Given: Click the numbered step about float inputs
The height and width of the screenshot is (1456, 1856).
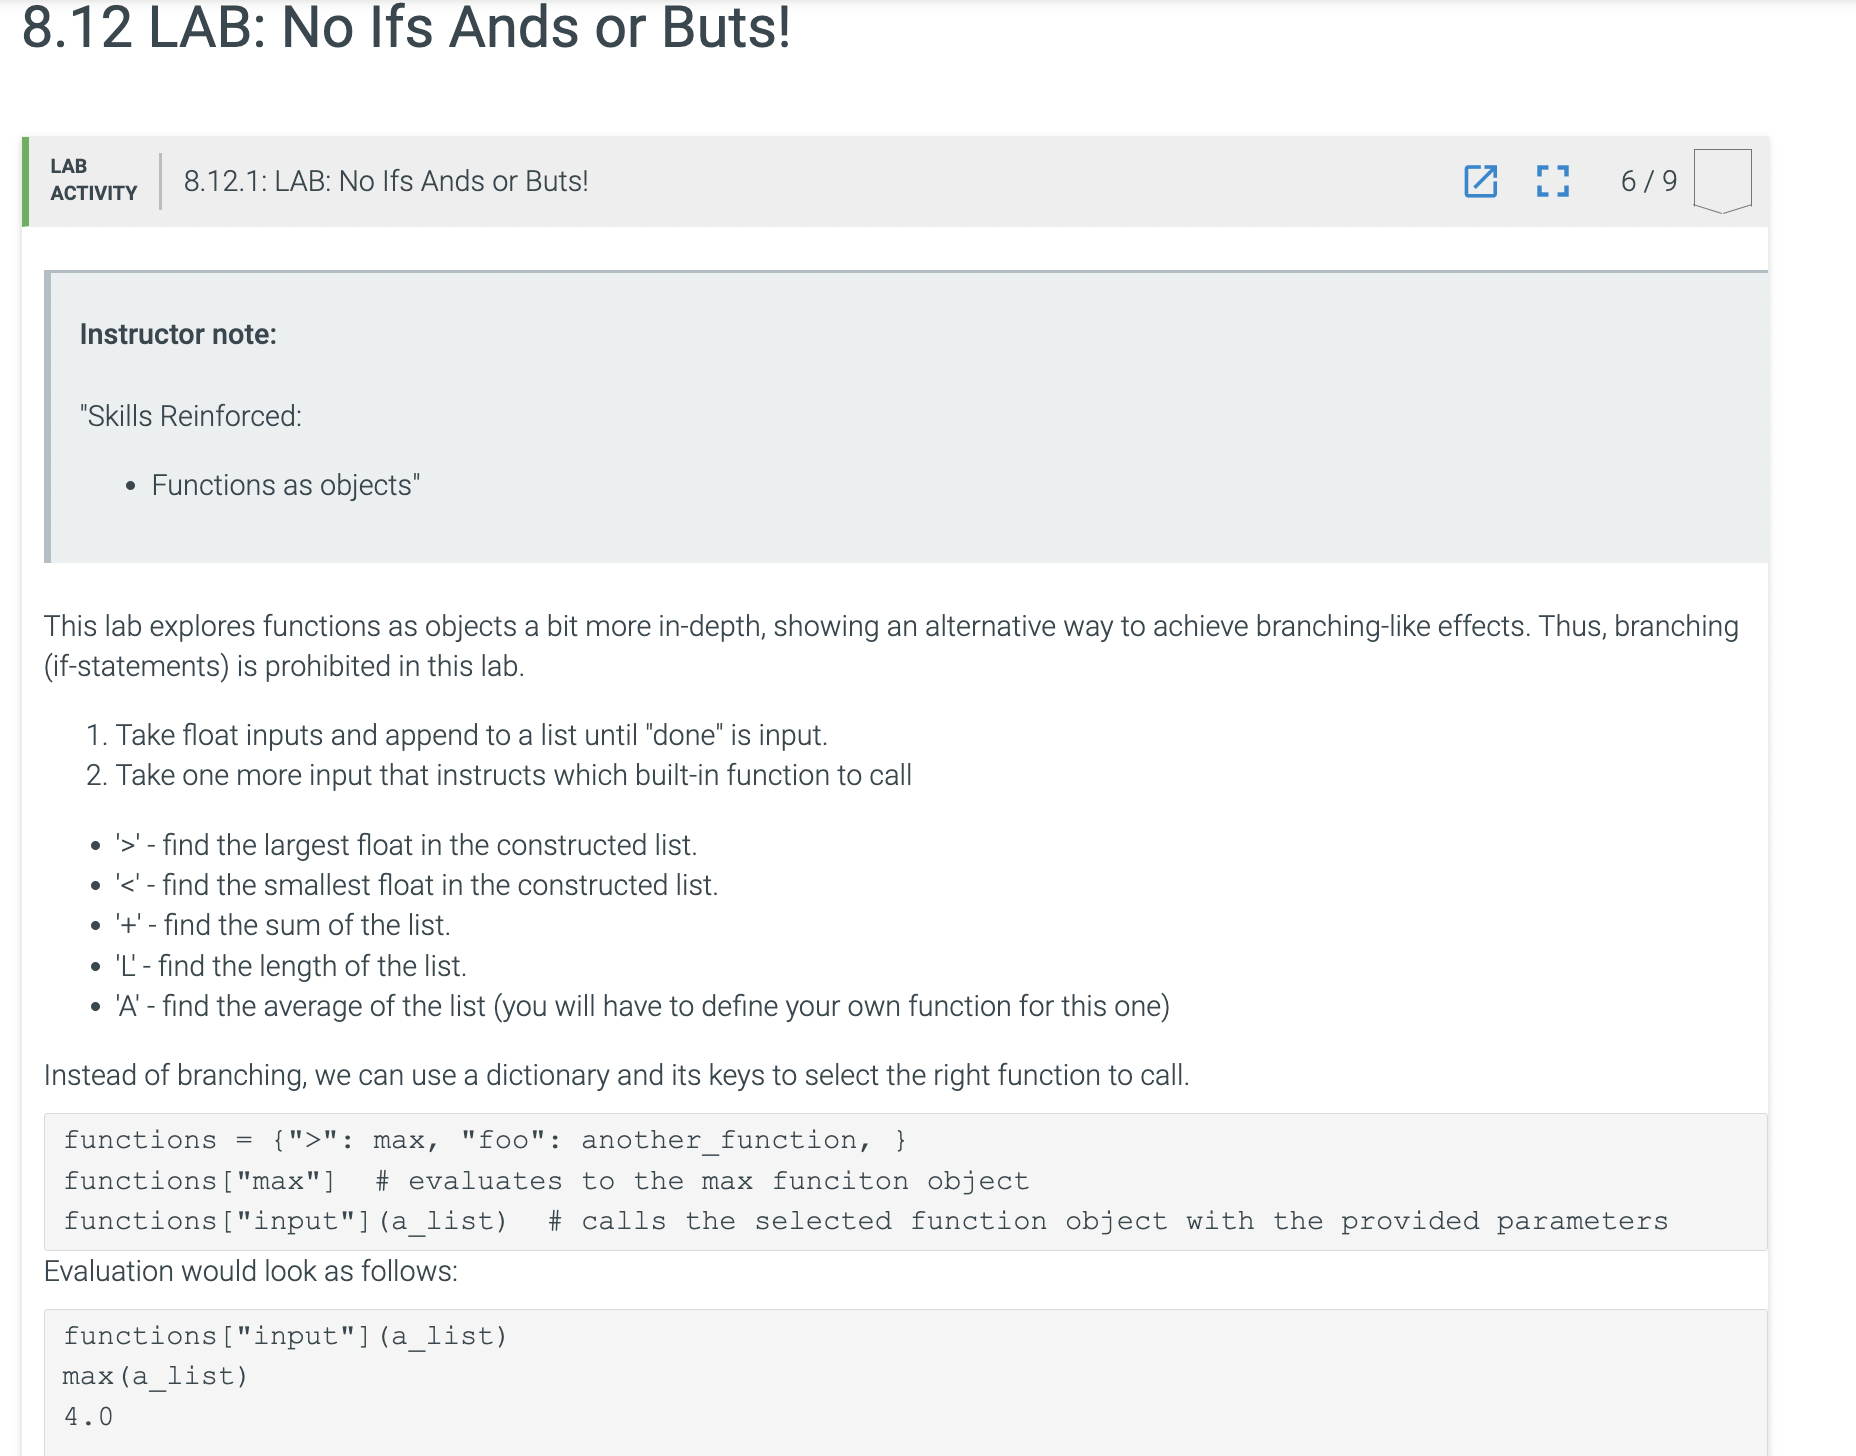Looking at the screenshot, I should tap(470, 734).
